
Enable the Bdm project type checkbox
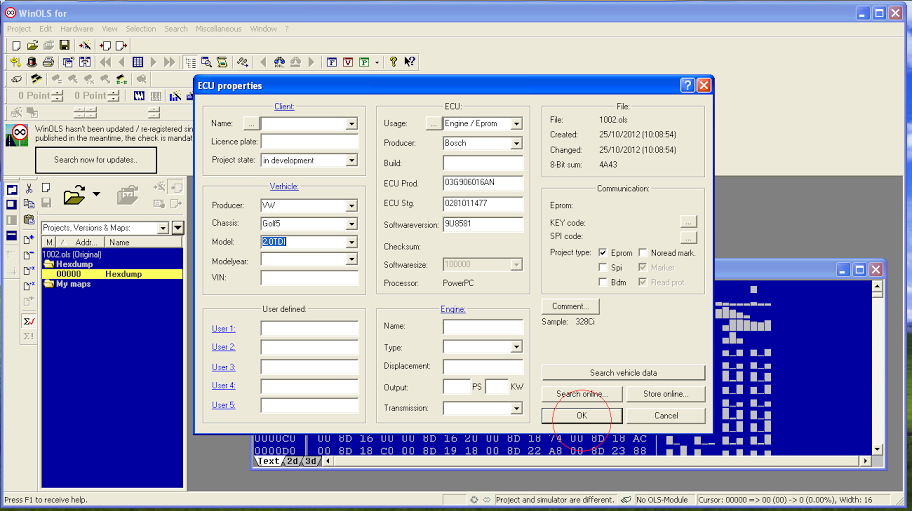point(603,282)
